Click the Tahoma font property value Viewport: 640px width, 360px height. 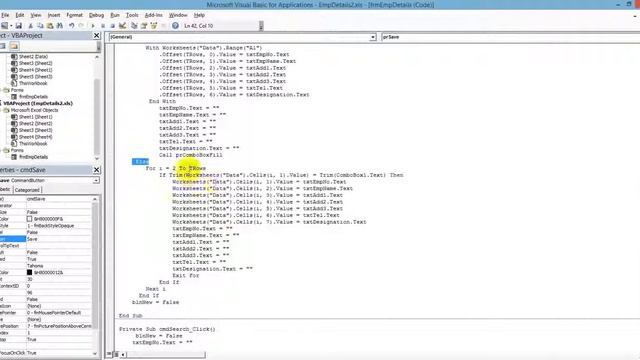[x=59, y=266]
